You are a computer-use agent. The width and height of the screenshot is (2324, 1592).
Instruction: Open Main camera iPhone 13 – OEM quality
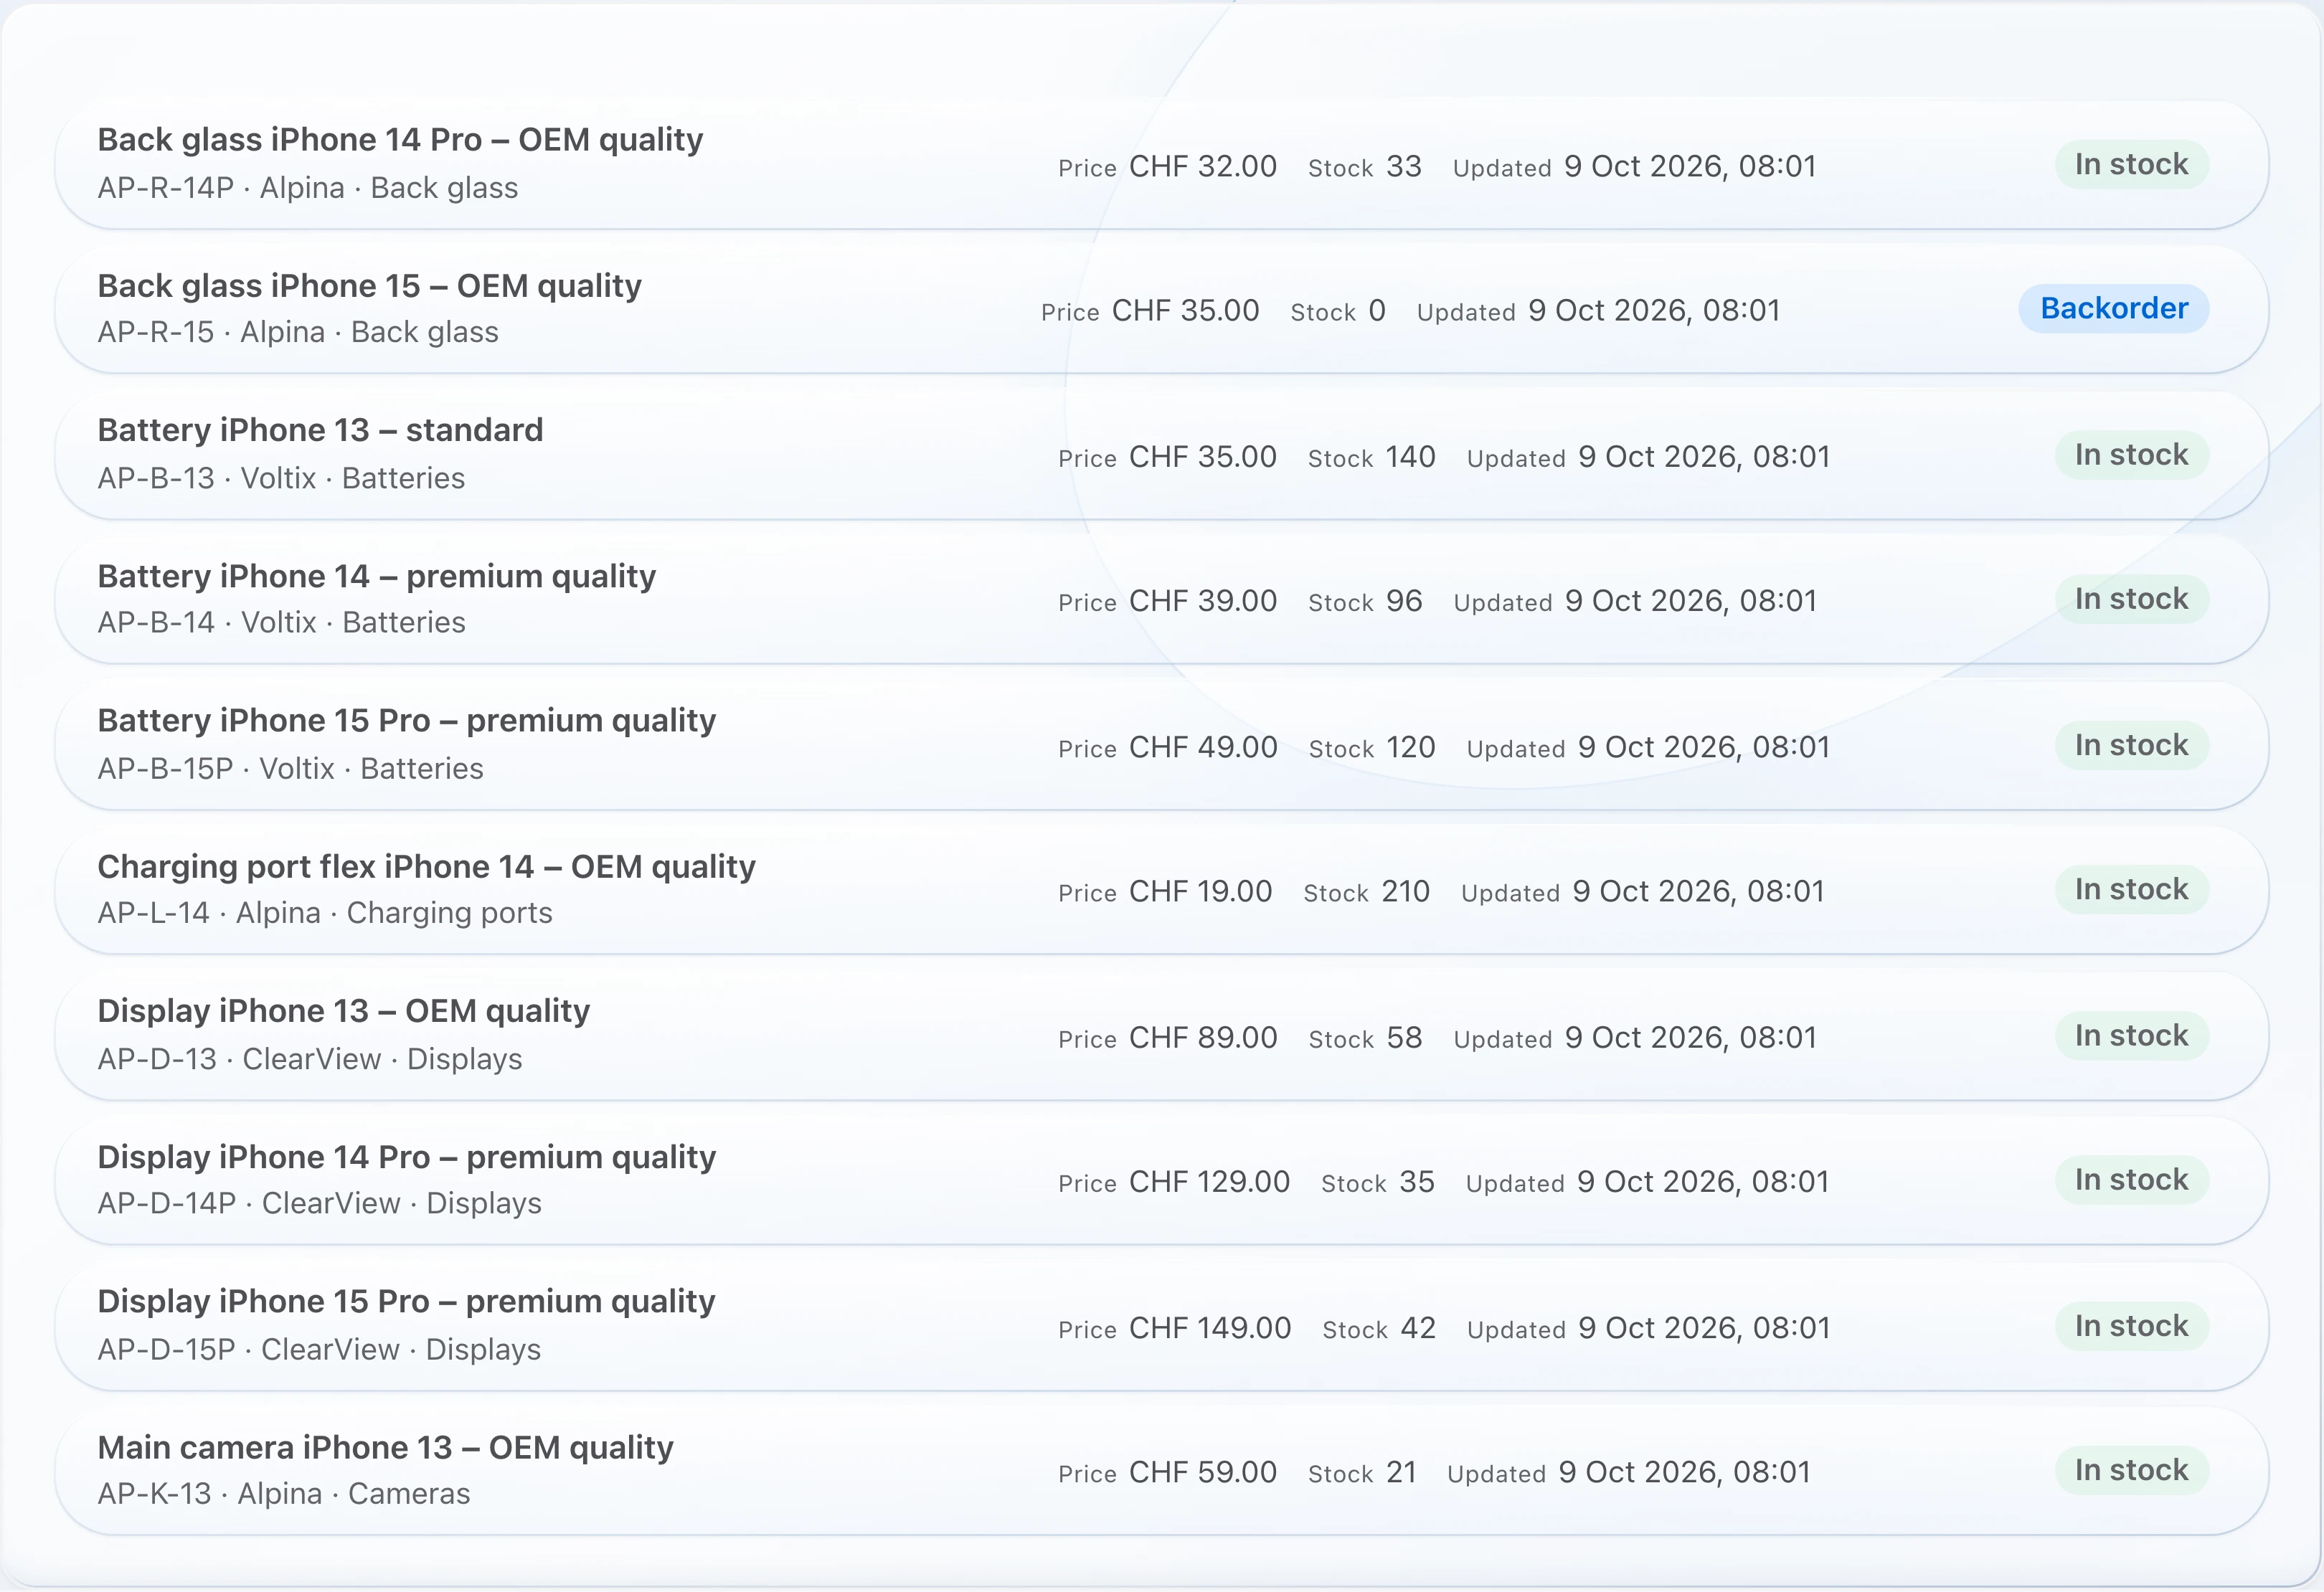(x=385, y=1448)
